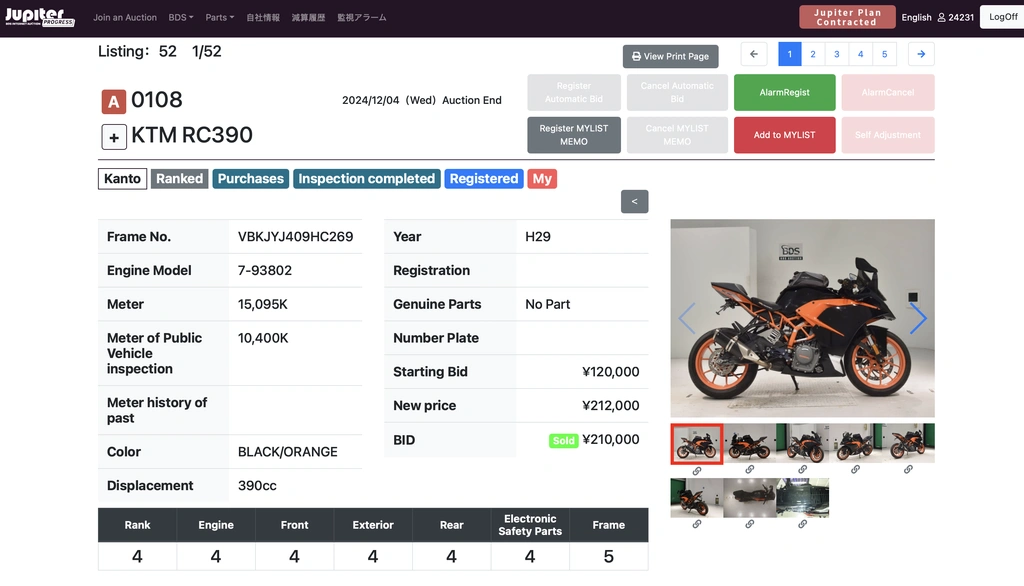Click the Ranked tag

coord(180,178)
